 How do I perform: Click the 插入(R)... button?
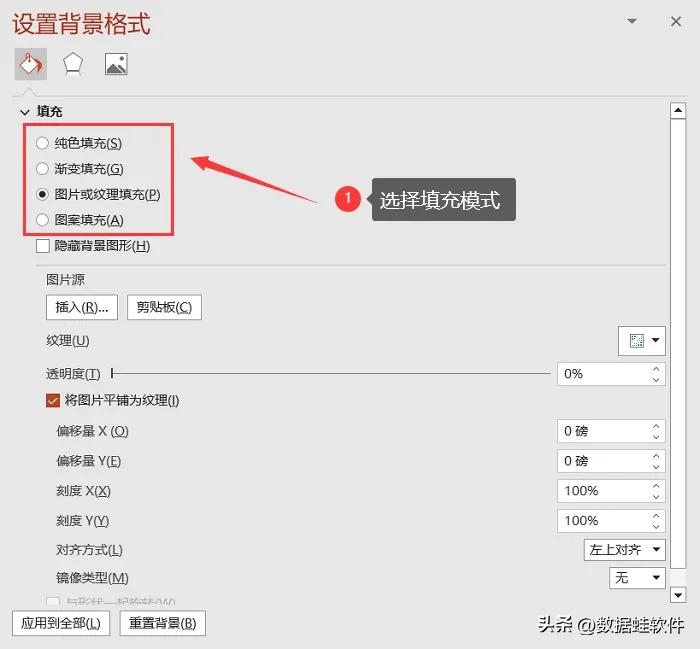click(x=82, y=307)
